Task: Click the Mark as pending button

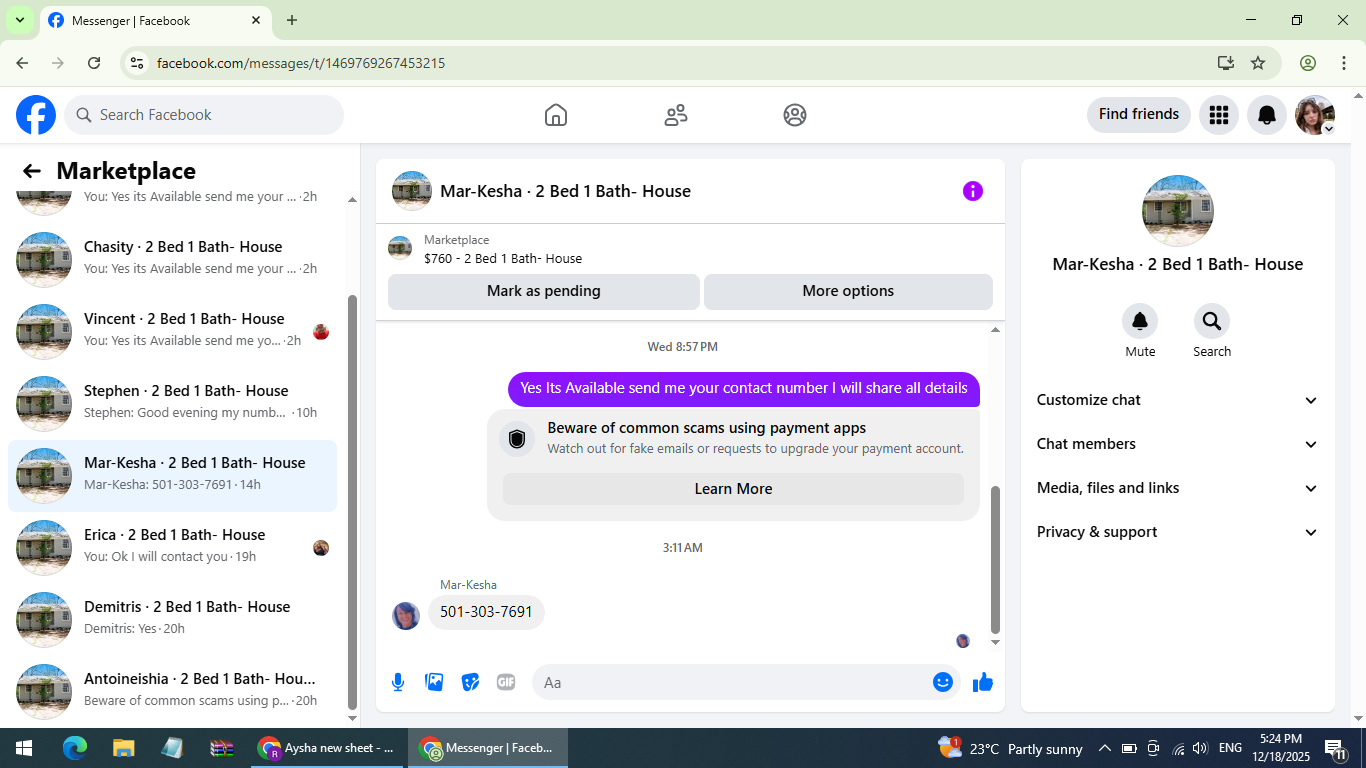Action: [x=544, y=291]
